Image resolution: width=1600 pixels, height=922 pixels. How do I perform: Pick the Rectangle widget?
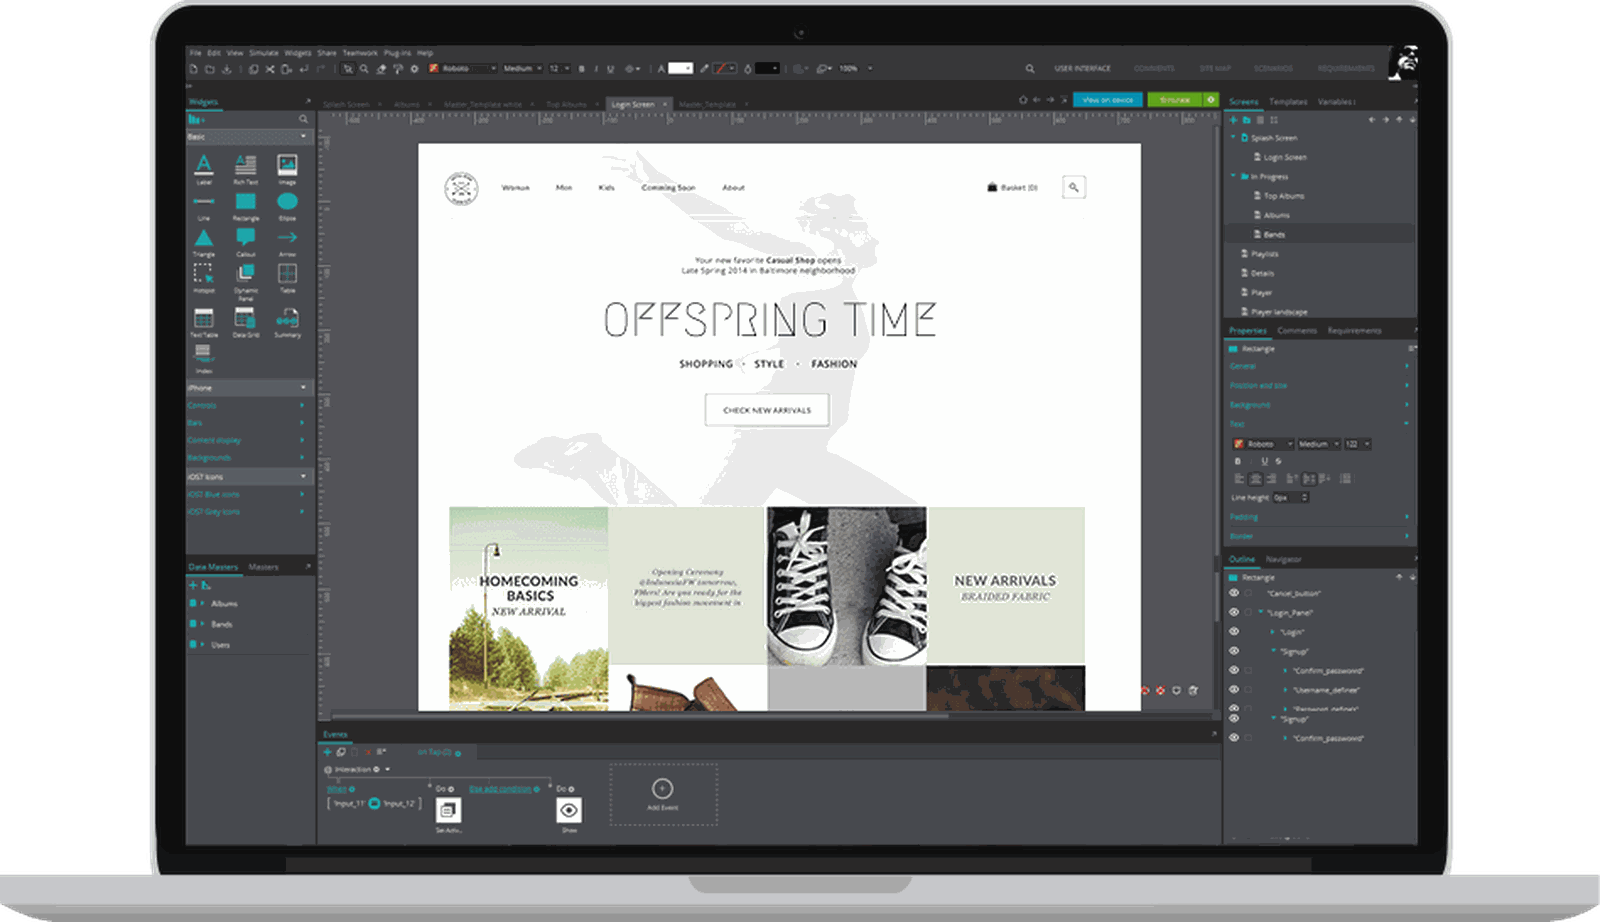click(246, 206)
